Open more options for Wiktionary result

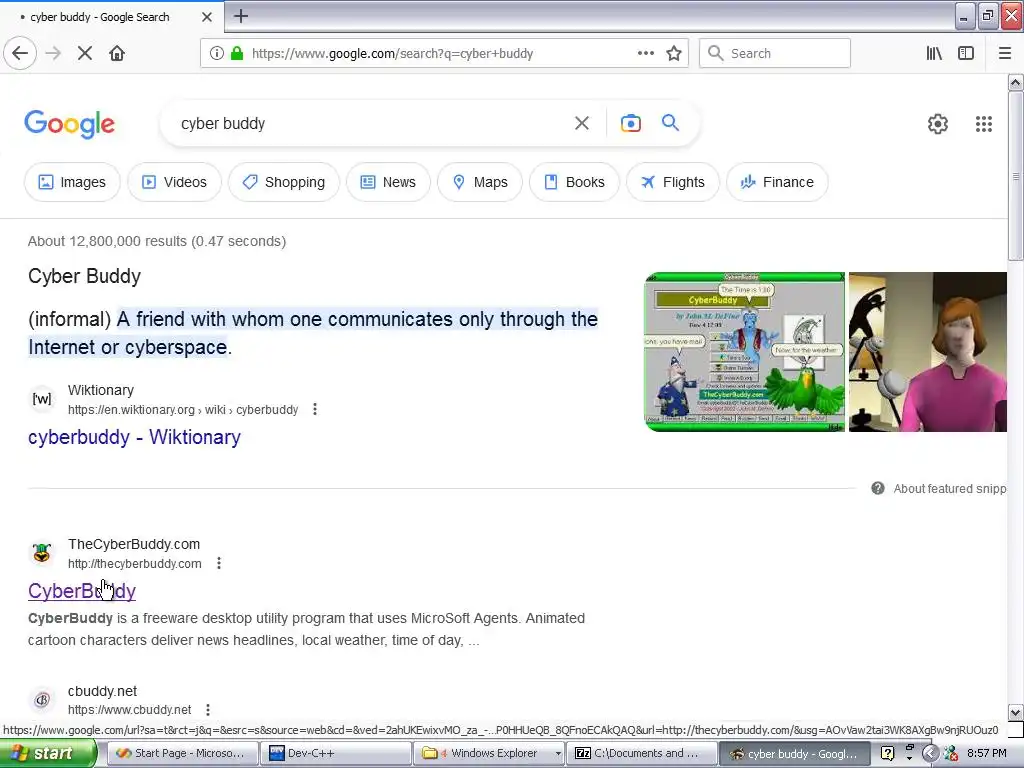tap(315, 409)
